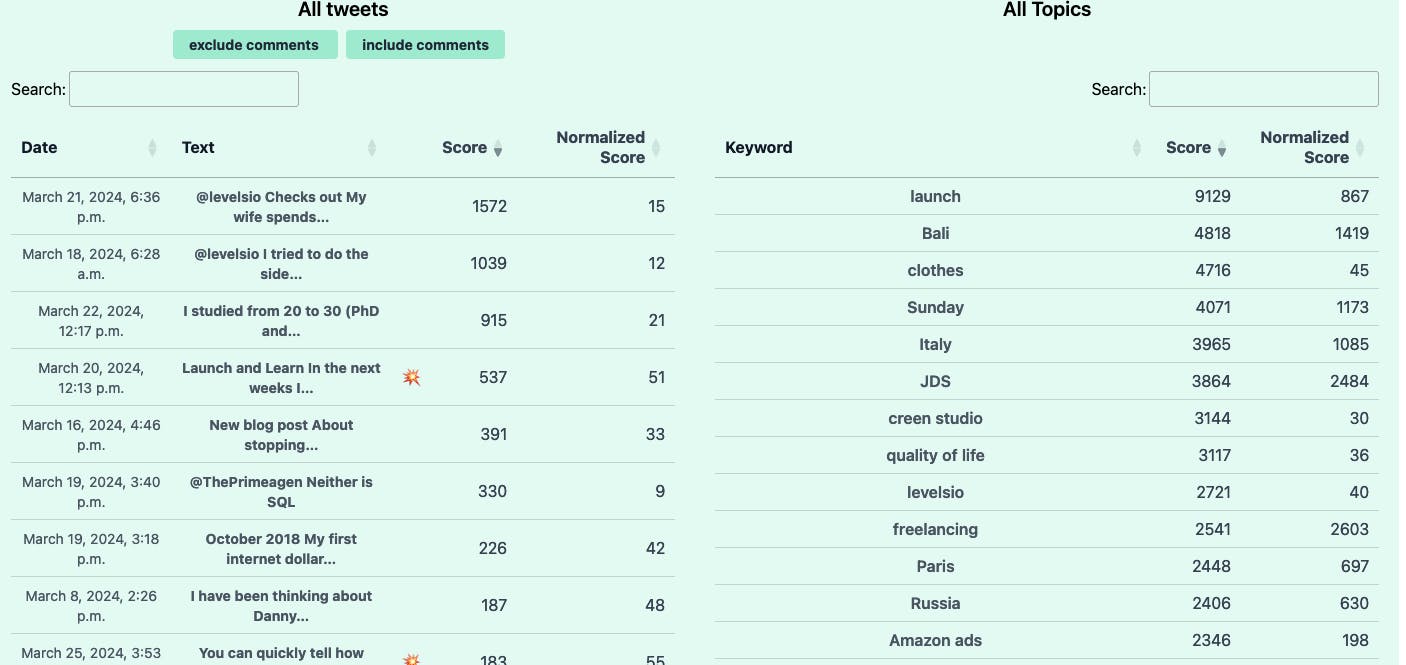
Task: Click explosion icon on Launch and Learn tweet
Action: pos(411,377)
